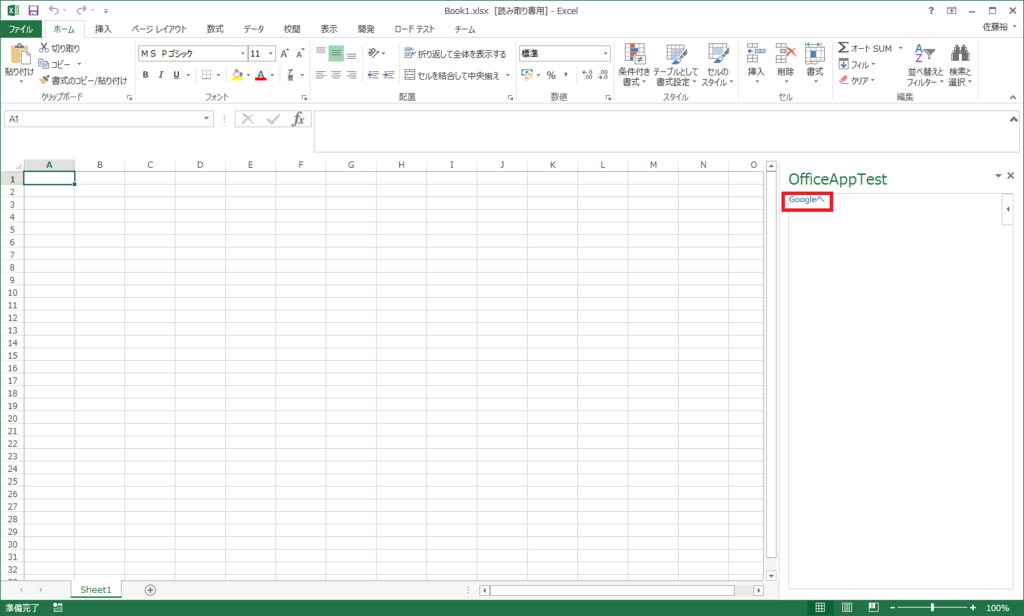The height and width of the screenshot is (616, 1024).
Task: Select the Format Painter icon
Action: (x=42, y=80)
